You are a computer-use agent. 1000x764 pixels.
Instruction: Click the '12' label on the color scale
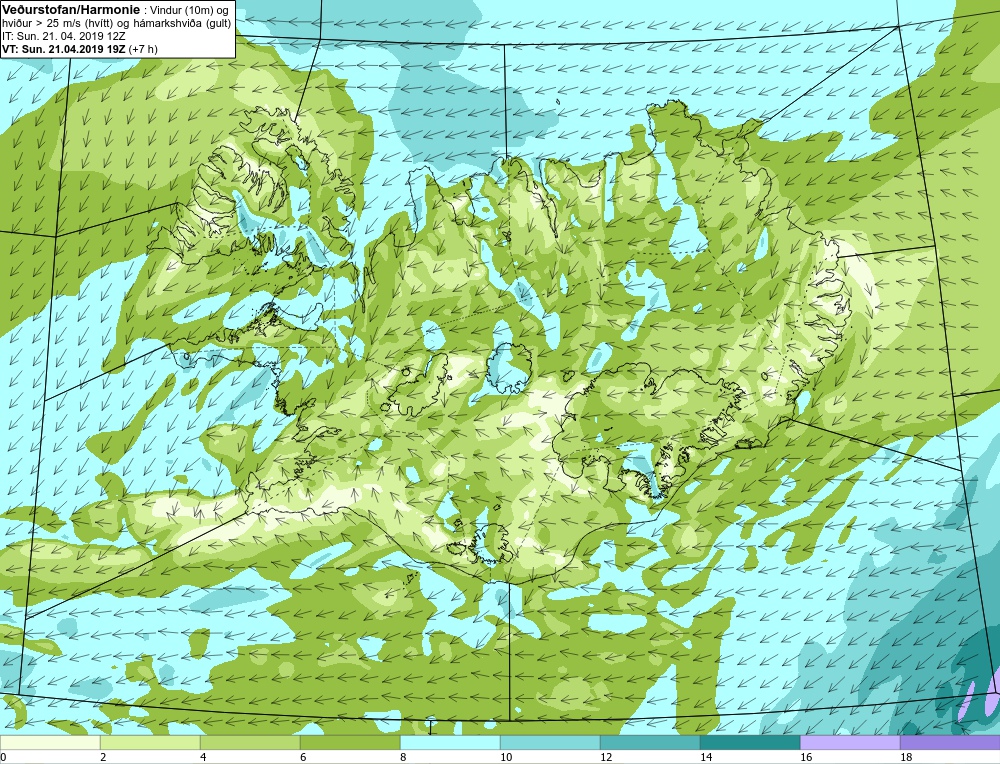click(x=606, y=758)
